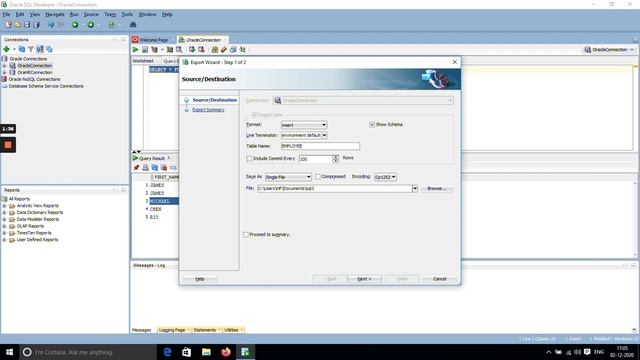
Task: Click the orange stop recording button
Action: [8, 145]
